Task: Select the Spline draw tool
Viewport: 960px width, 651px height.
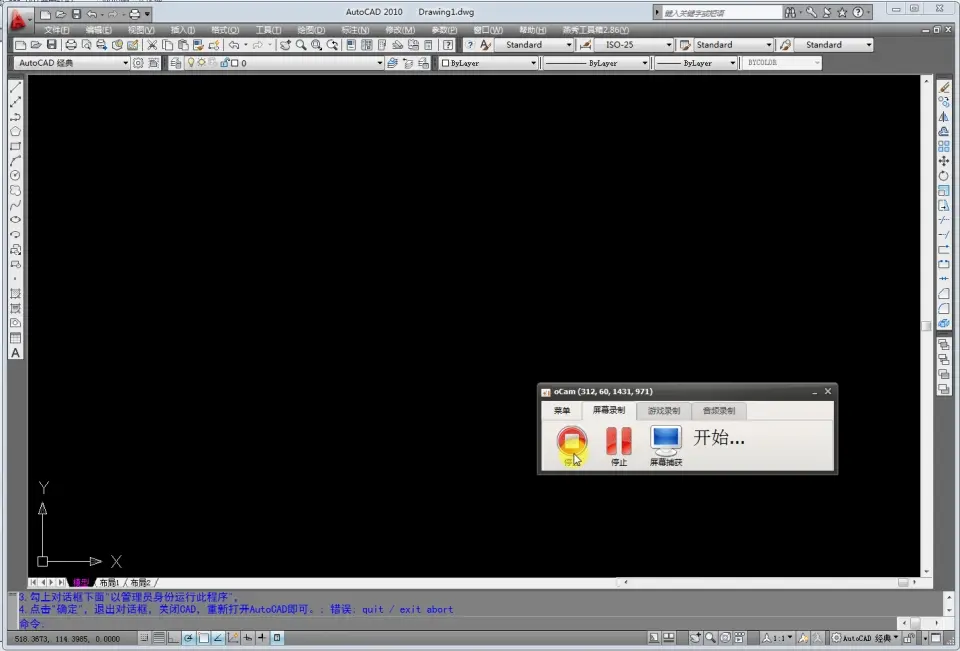Action: click(16, 205)
